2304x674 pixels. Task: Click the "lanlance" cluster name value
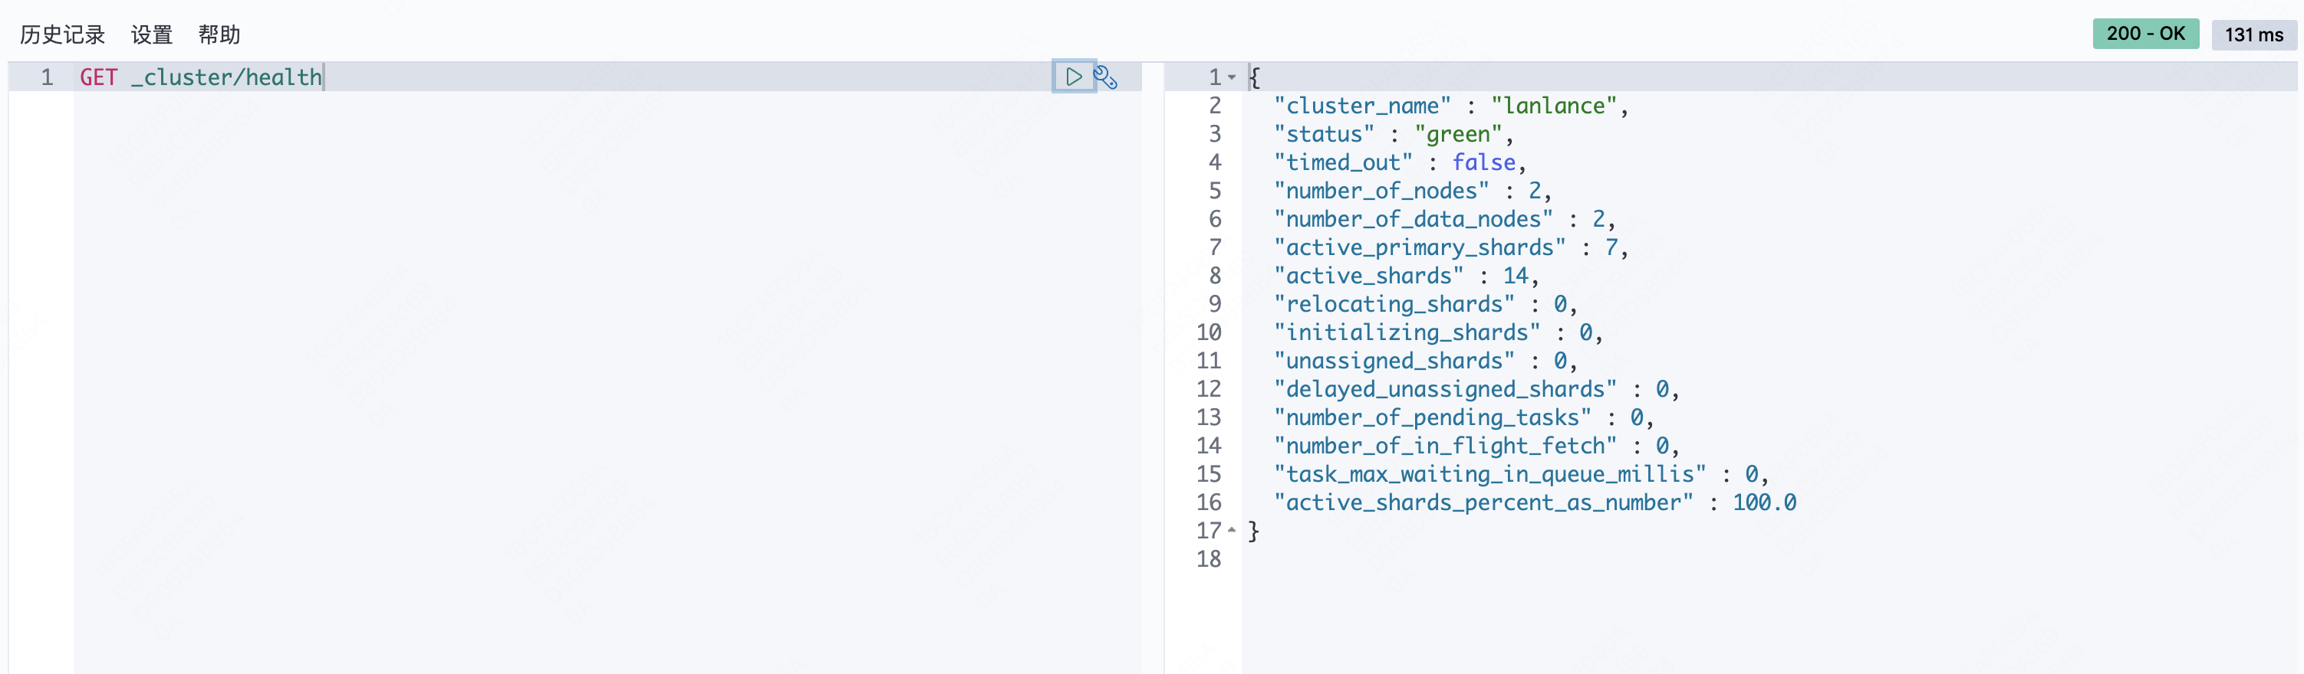[1554, 106]
